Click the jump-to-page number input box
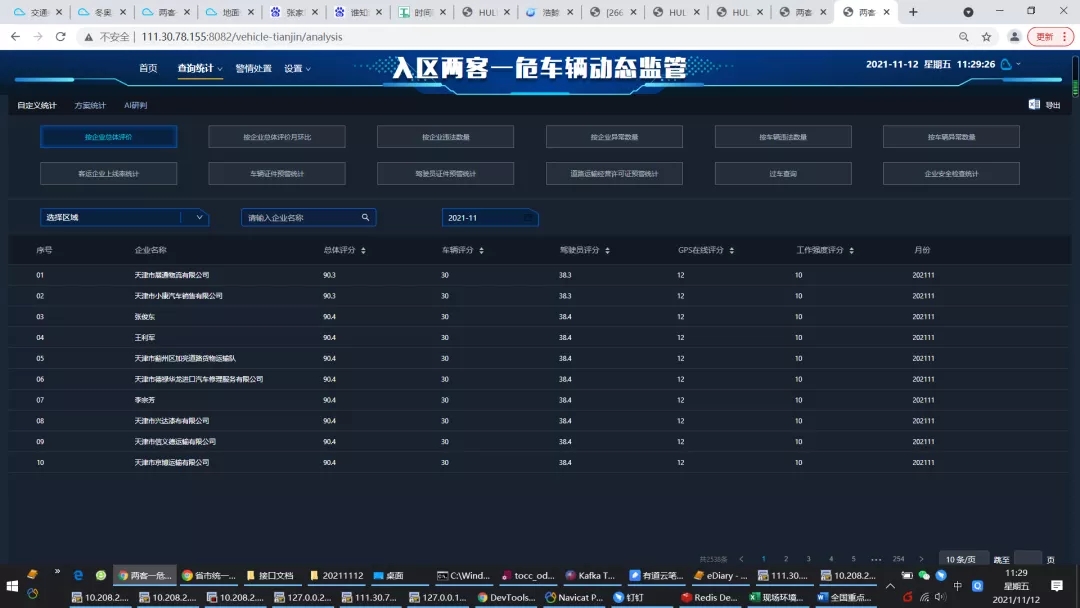The height and width of the screenshot is (608, 1080). tap(1028, 559)
